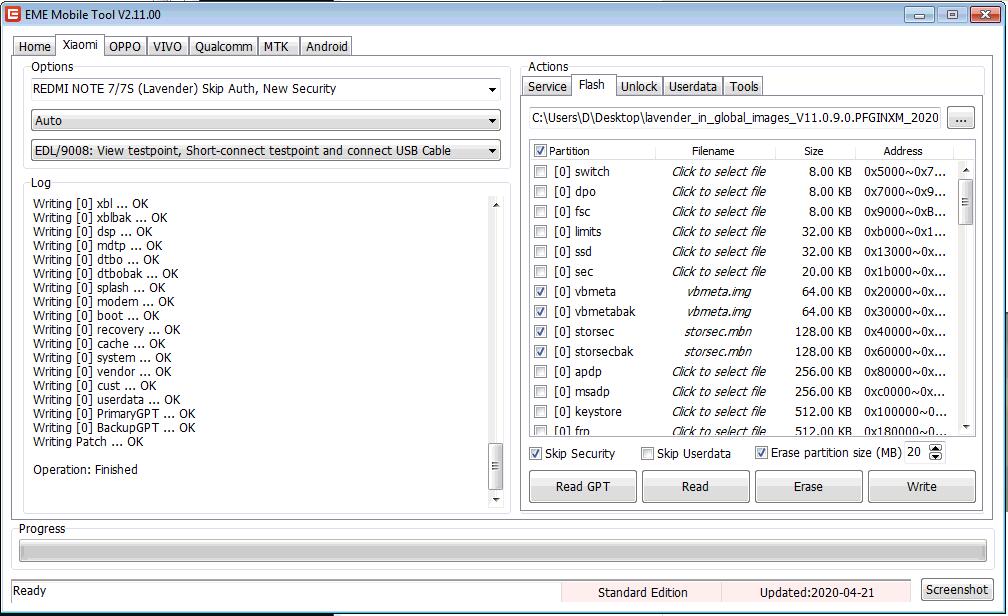Click the 'Standard Edition' status label
The image size is (1008, 616).
coord(642,592)
